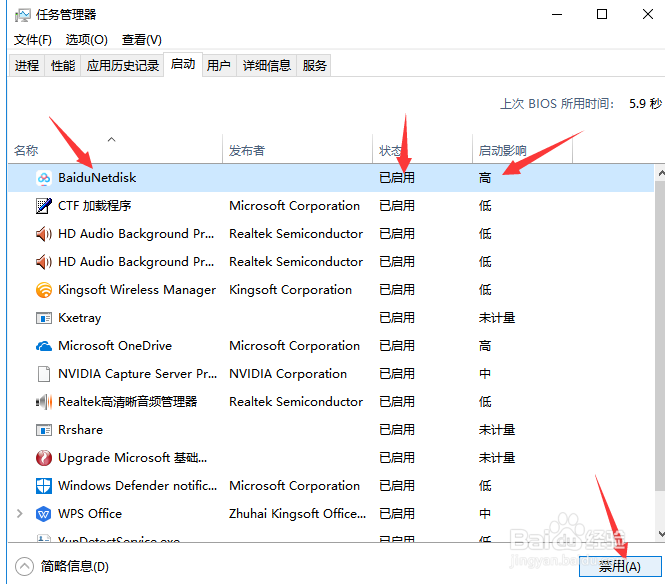Select the 启动 tab
Image resolution: width=665 pixels, height=584 pixels.
pos(183,64)
